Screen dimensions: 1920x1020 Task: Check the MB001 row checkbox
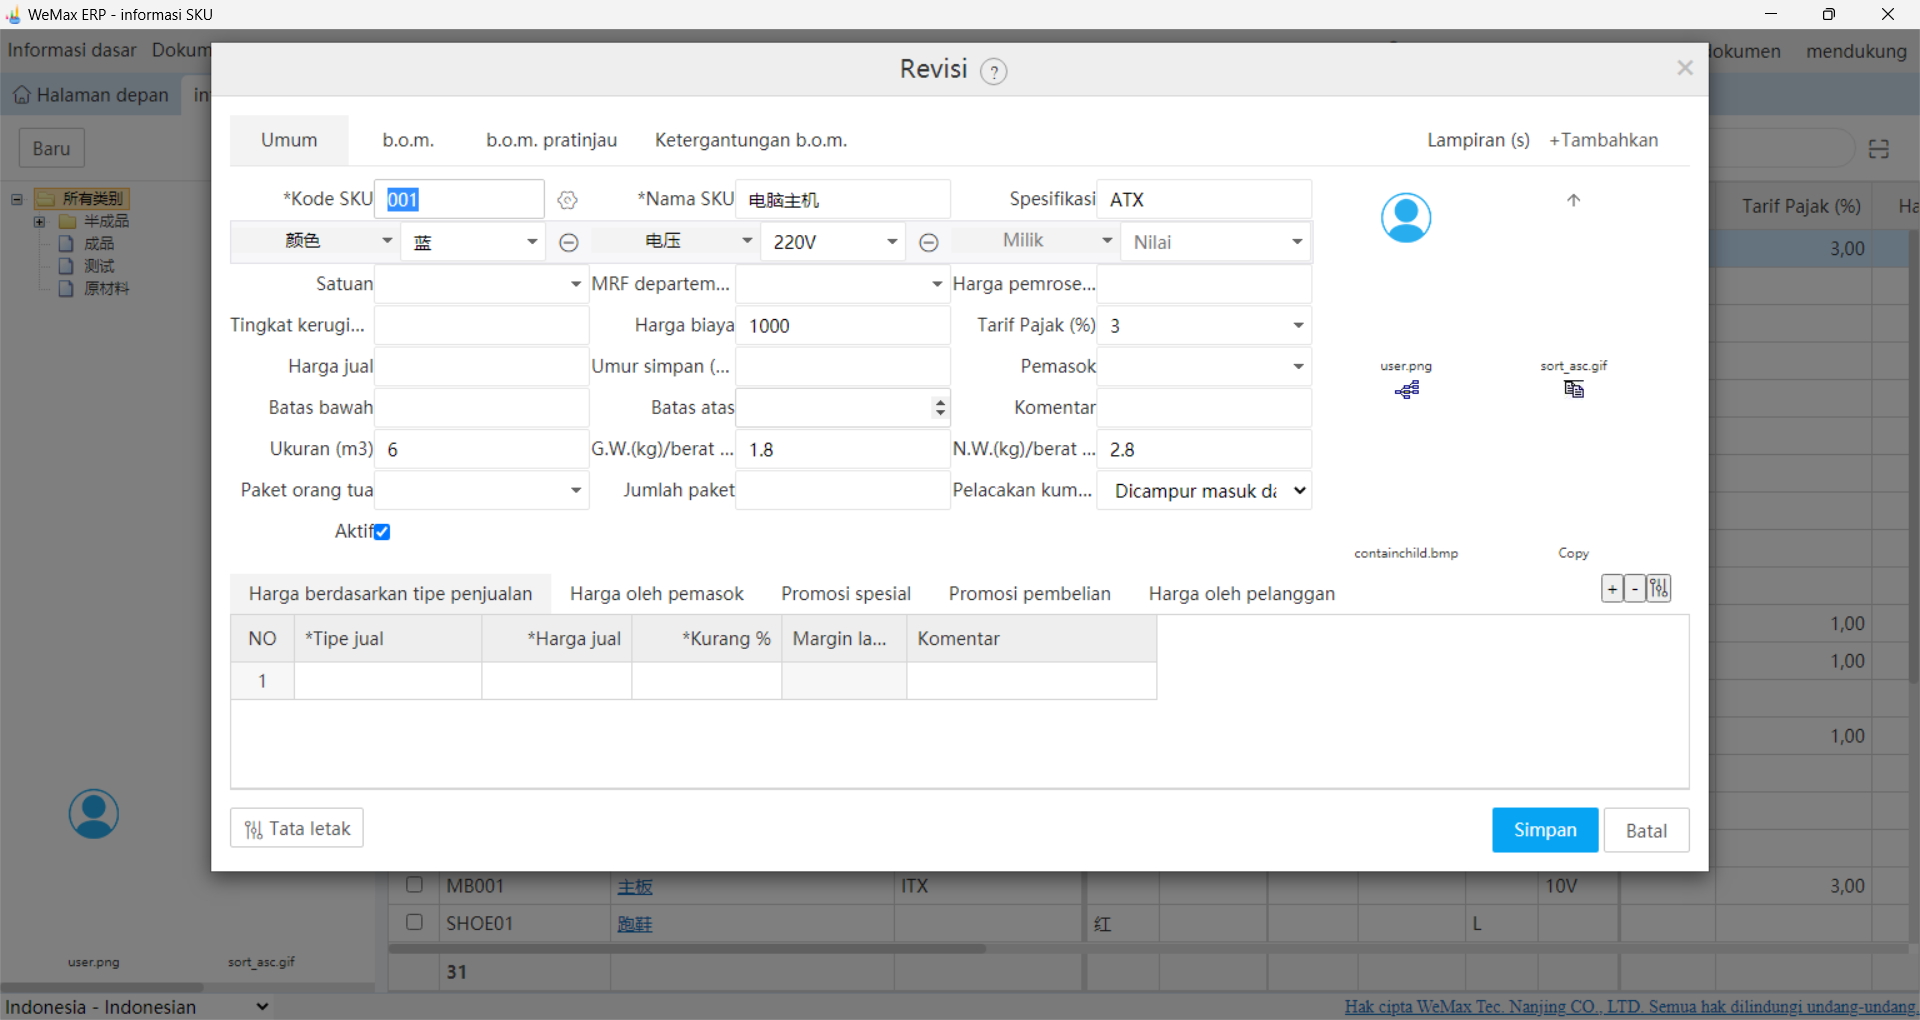coord(414,885)
